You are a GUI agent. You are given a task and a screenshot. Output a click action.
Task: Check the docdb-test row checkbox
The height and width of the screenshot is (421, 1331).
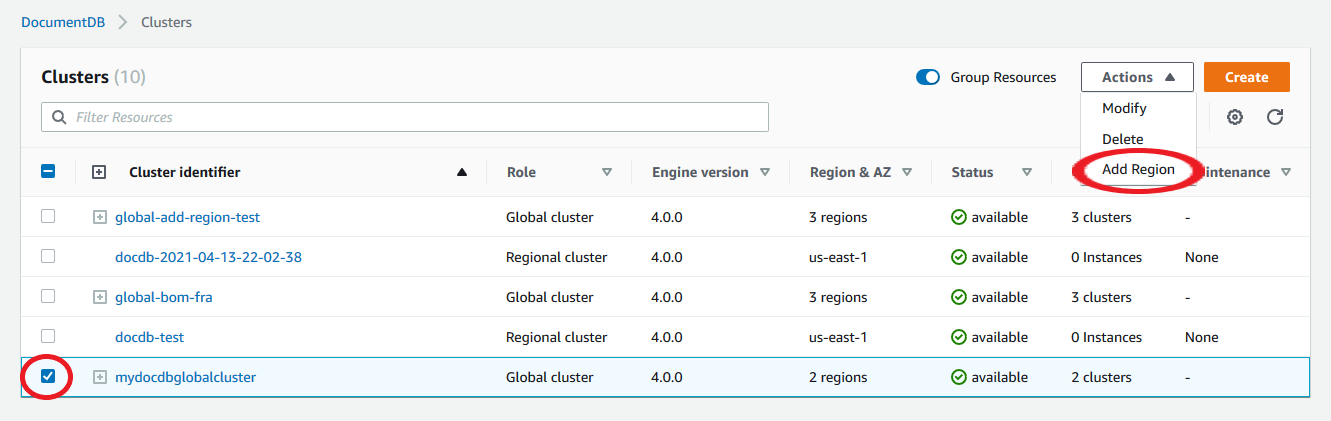(48, 337)
